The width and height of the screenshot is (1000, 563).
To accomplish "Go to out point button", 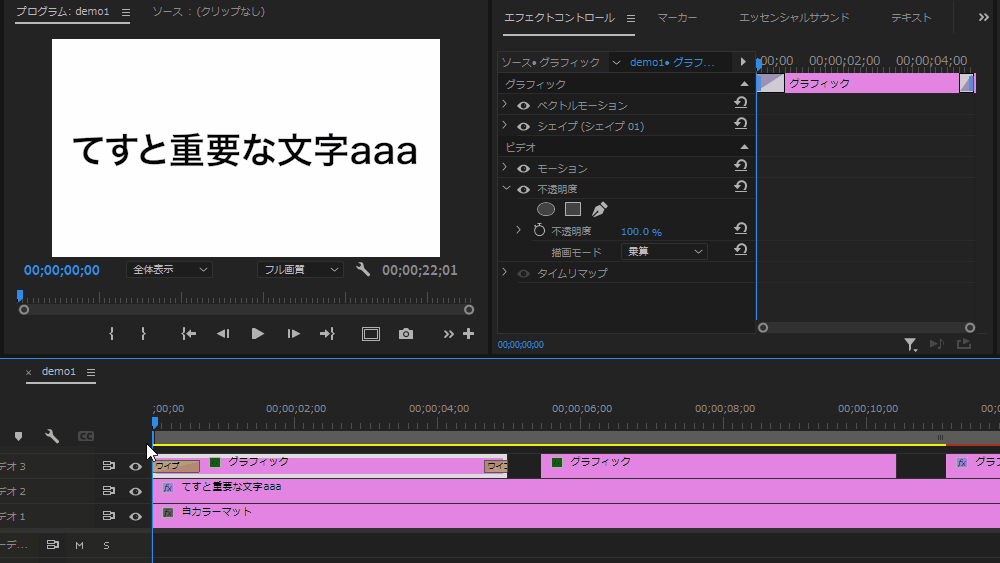I will point(327,333).
